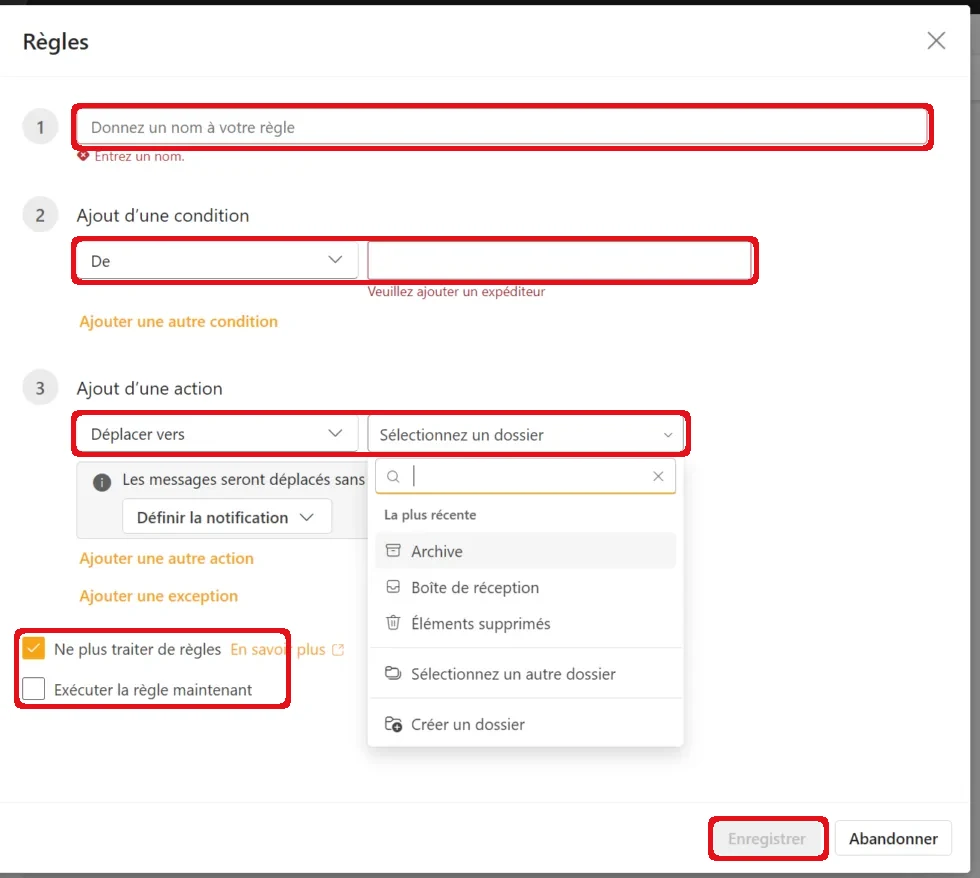Click the new-folder plus icon
The width and height of the screenshot is (980, 878).
[x=394, y=724]
